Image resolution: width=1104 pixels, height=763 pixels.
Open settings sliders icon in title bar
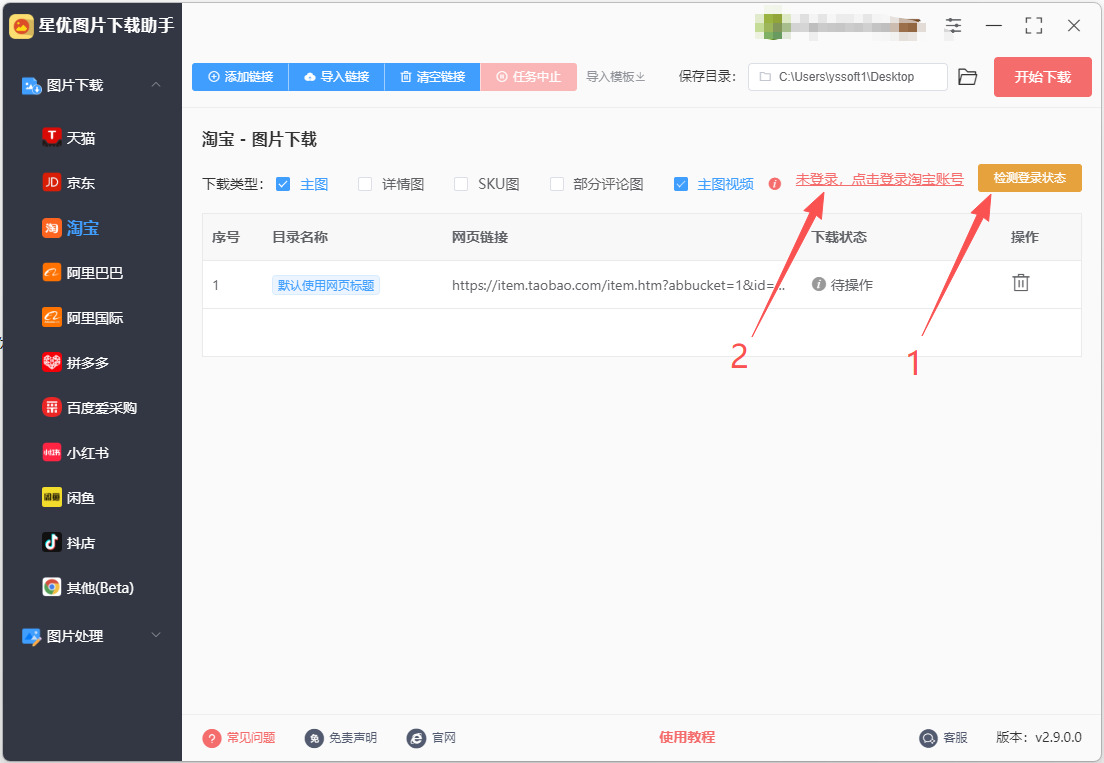point(953,26)
